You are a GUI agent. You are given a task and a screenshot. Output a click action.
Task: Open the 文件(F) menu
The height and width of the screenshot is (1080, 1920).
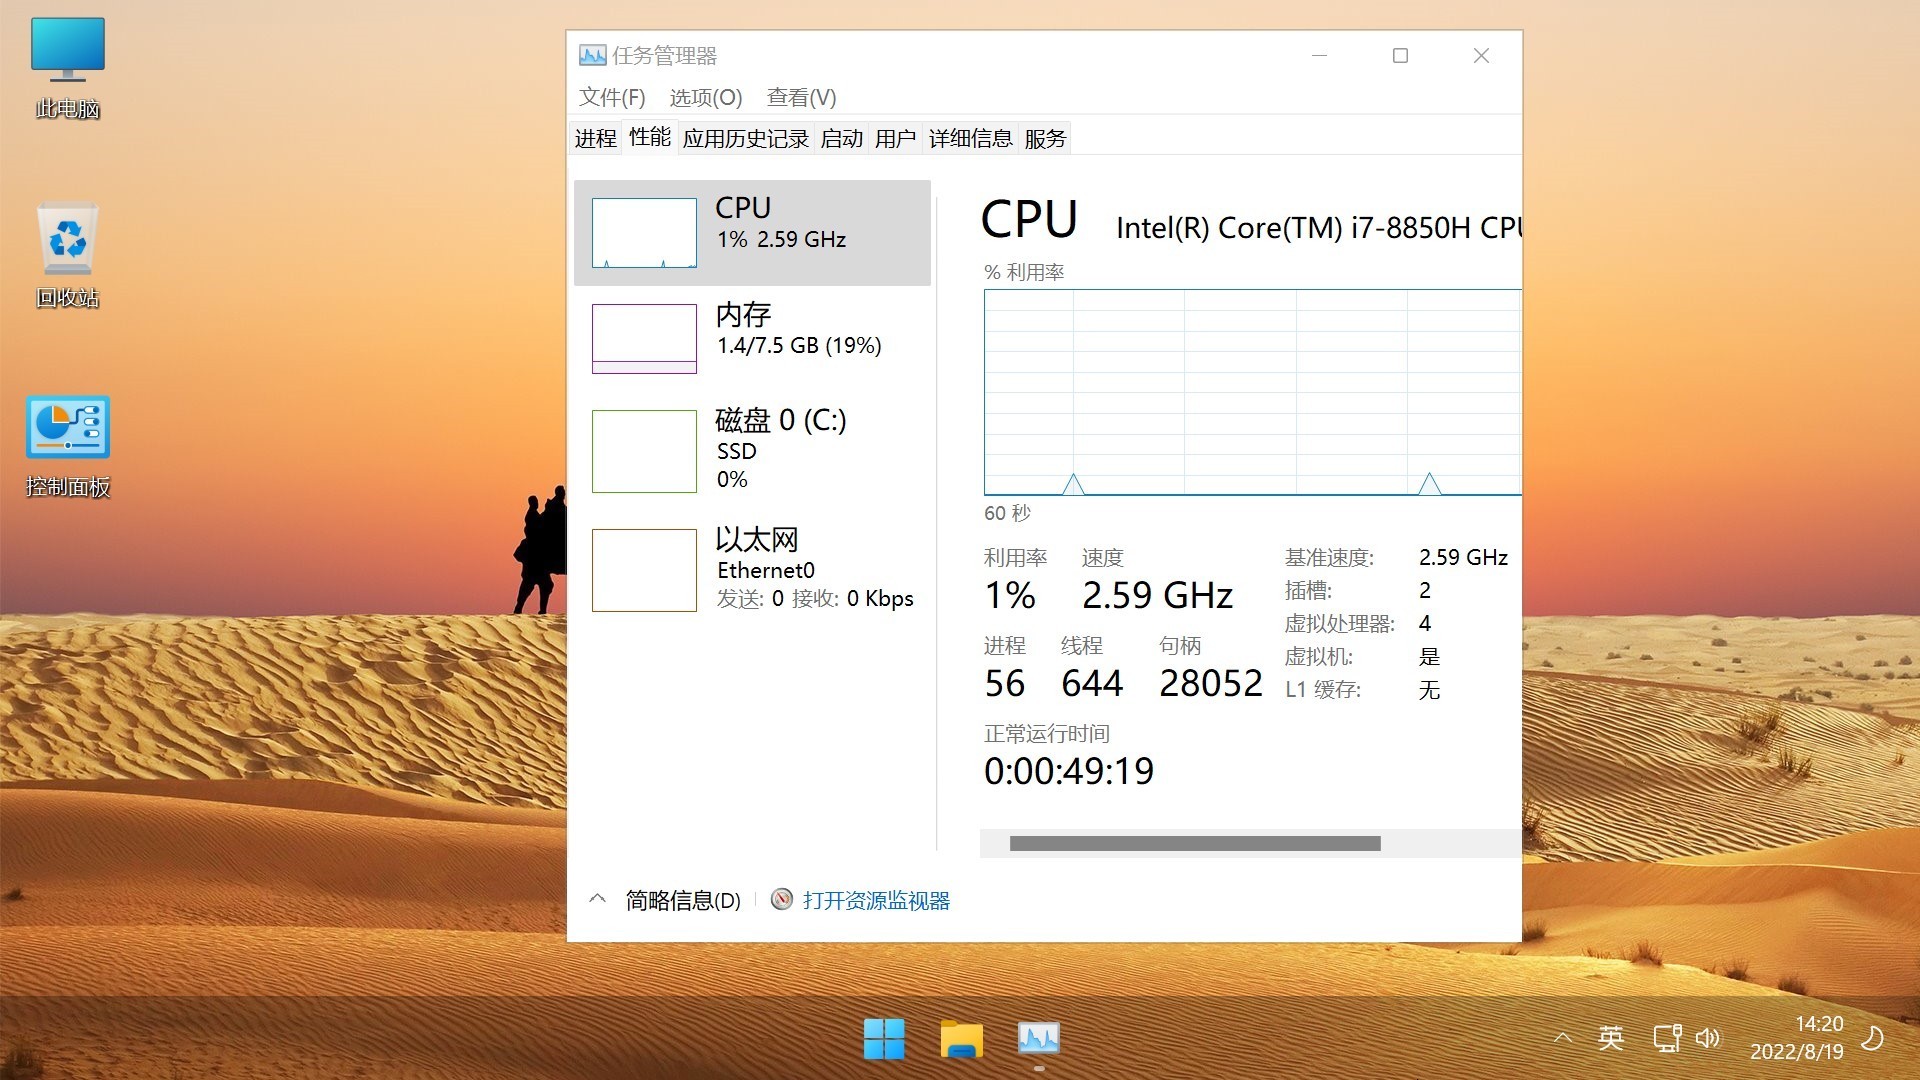coord(611,97)
